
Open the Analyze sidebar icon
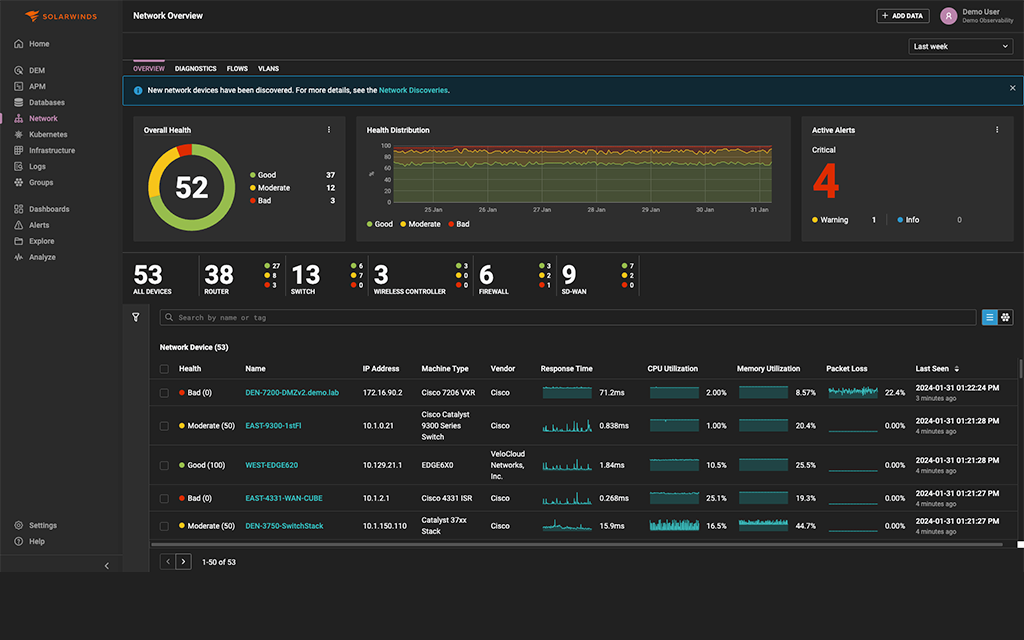39,256
